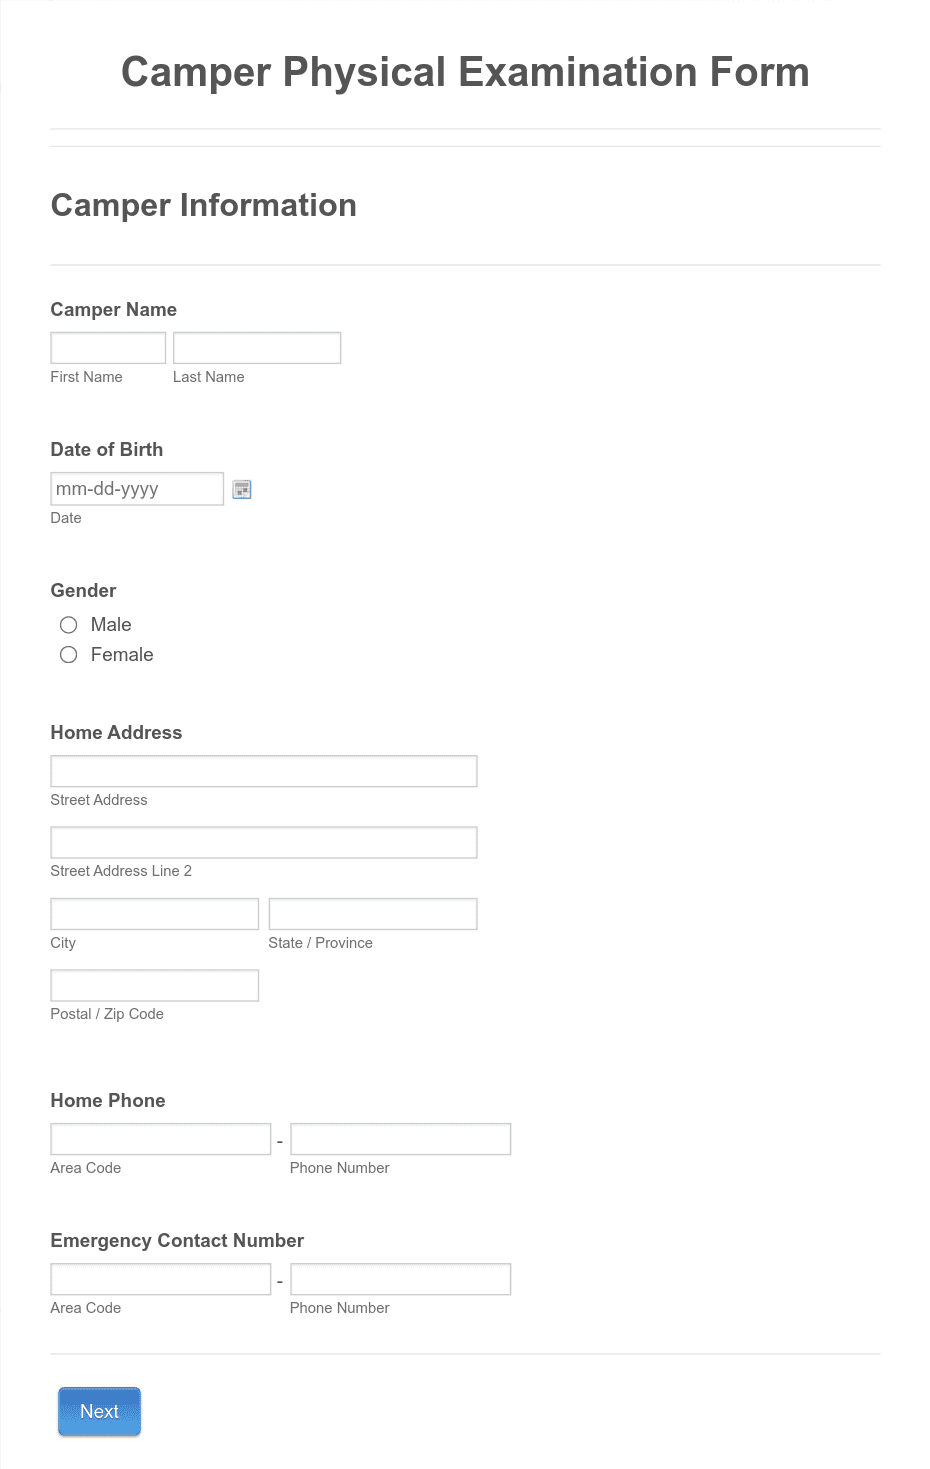Screen dimensions: 930x1469
Task: Select the Female gender radio button
Action: pos(68,654)
